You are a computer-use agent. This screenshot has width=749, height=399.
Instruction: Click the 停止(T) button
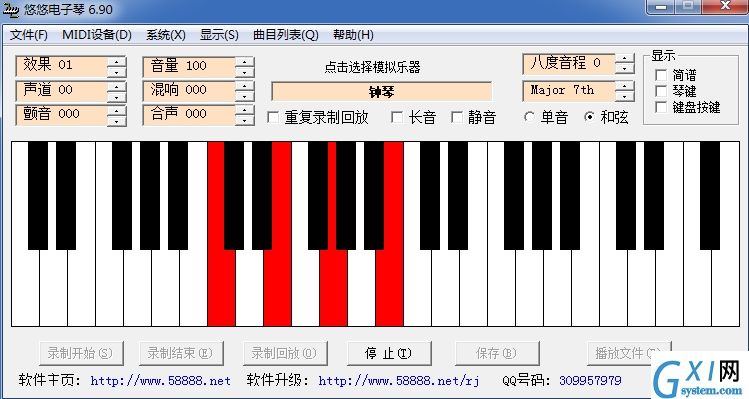click(388, 354)
